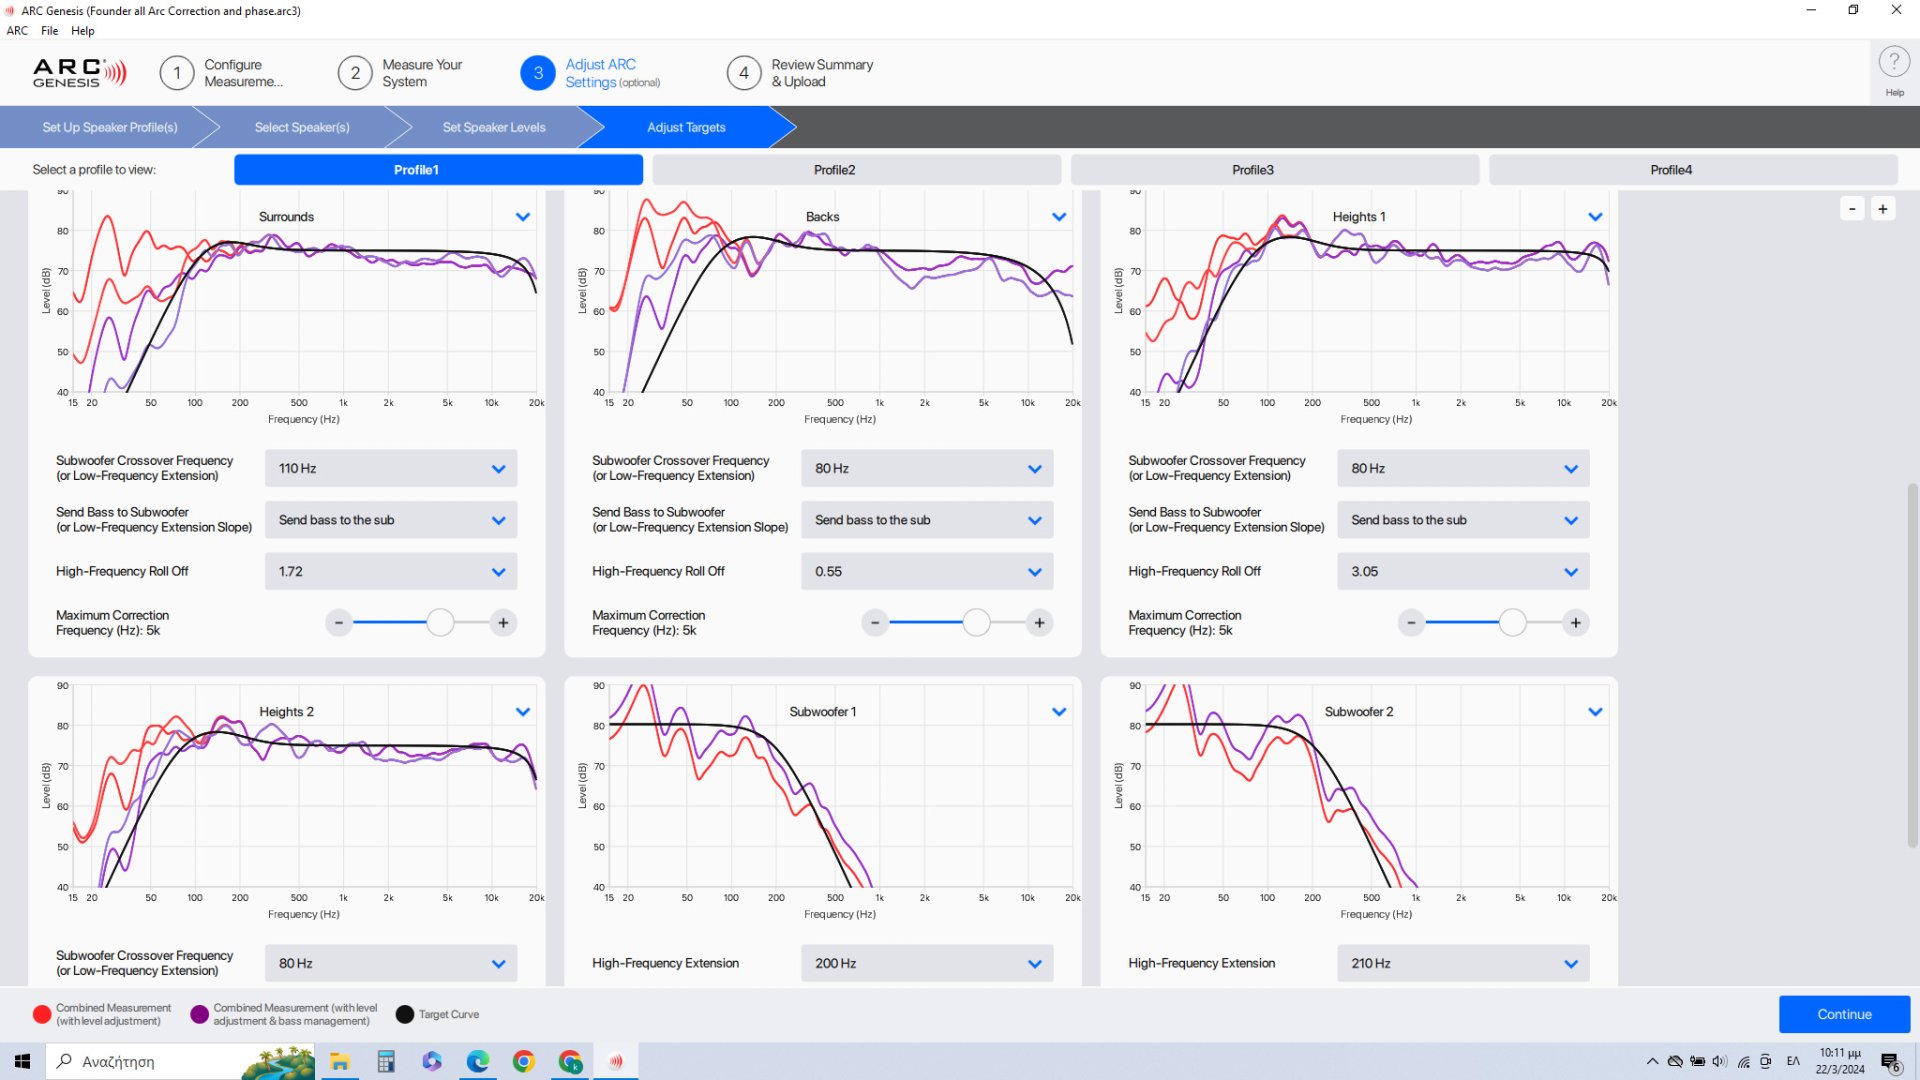Expand the Subwoofer 2 graph chevron
This screenshot has height=1080, width=1920.
[x=1595, y=712]
